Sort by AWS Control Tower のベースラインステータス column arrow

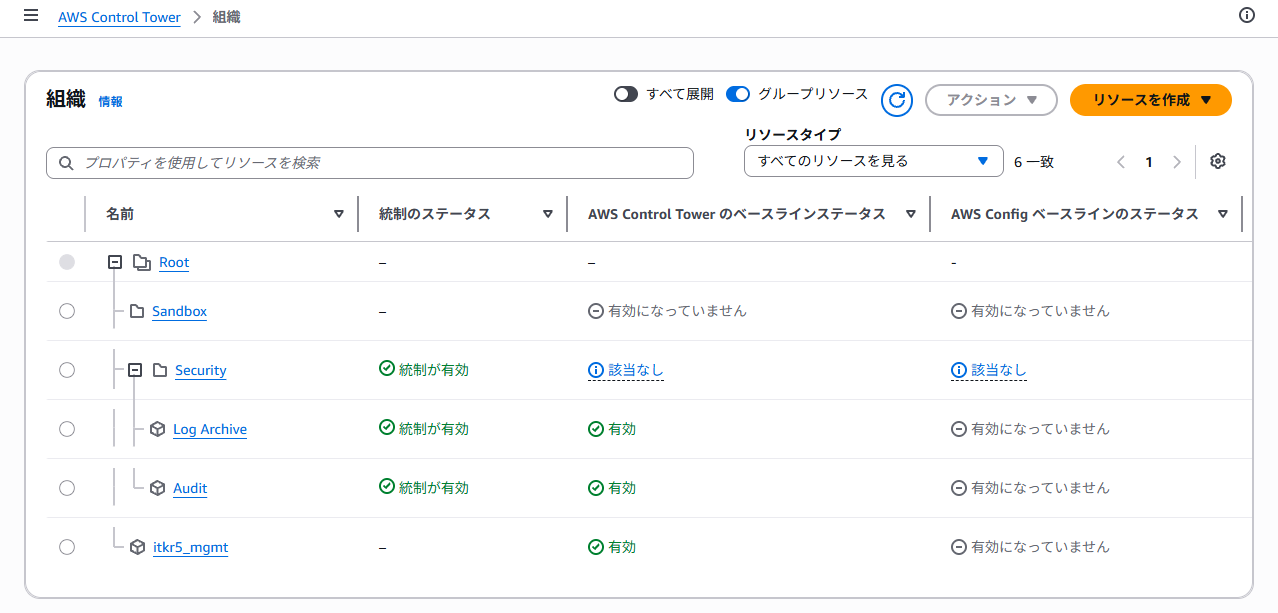[910, 214]
